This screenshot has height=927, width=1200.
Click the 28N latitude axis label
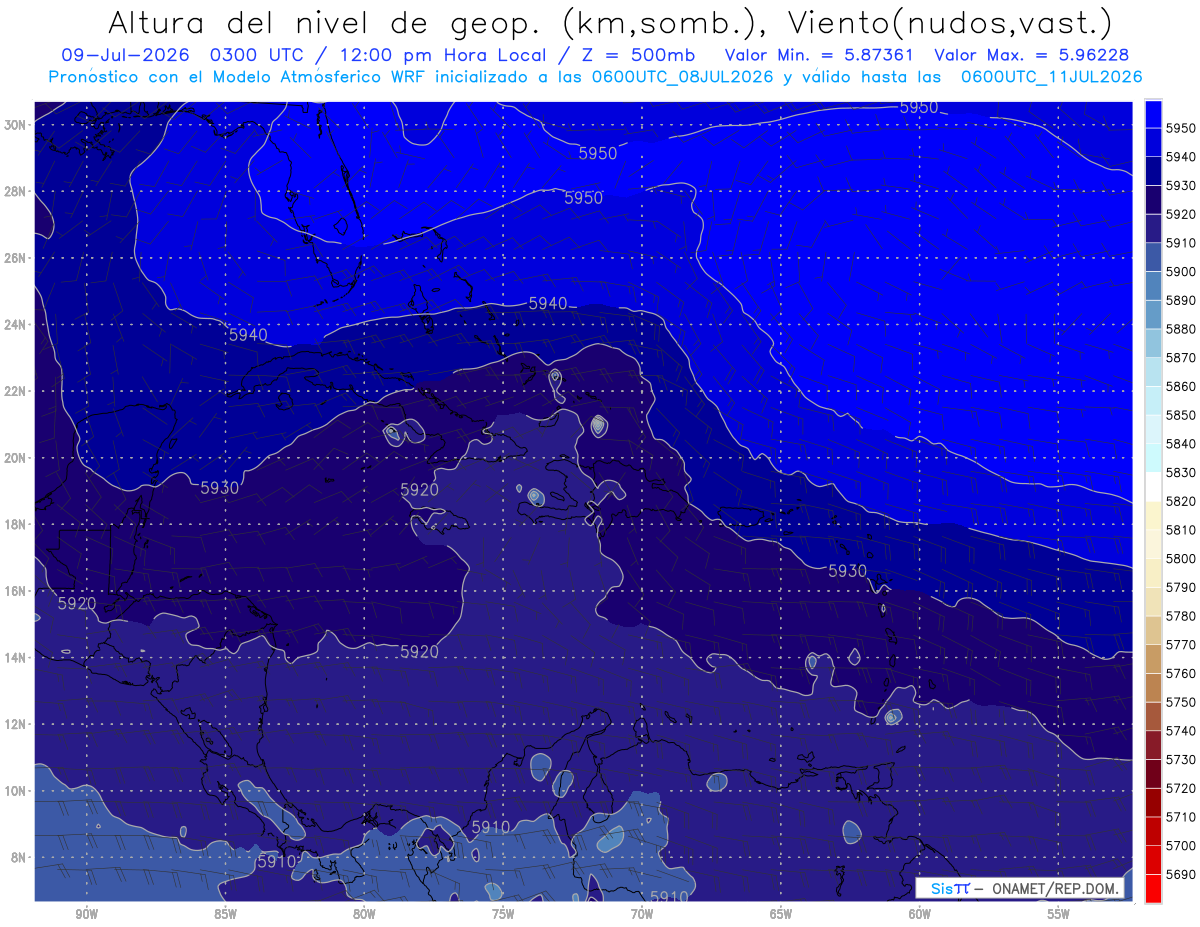17,191
